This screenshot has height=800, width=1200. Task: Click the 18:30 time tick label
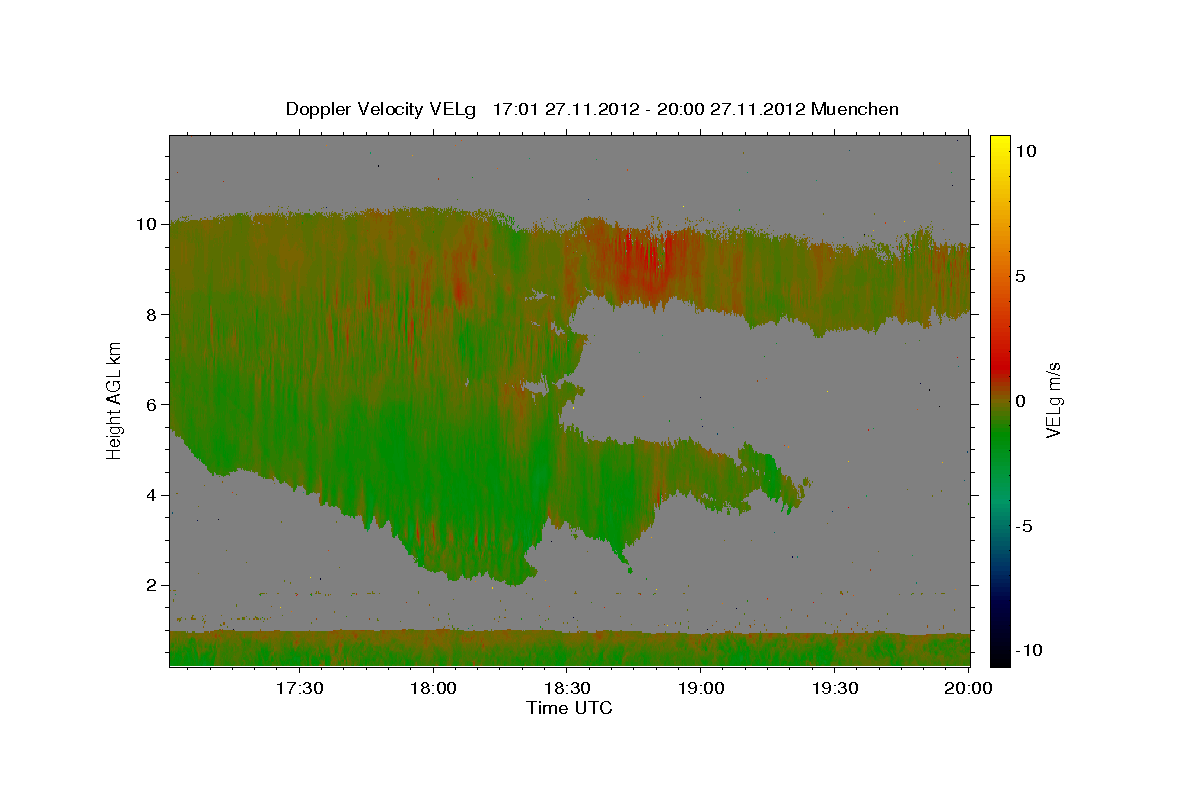(x=567, y=689)
